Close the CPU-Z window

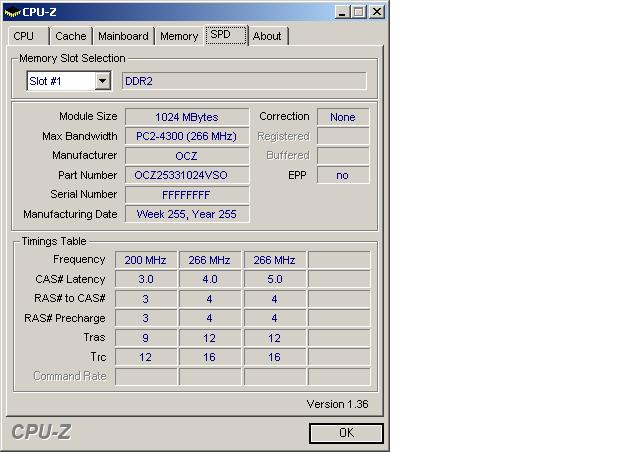[377, 12]
